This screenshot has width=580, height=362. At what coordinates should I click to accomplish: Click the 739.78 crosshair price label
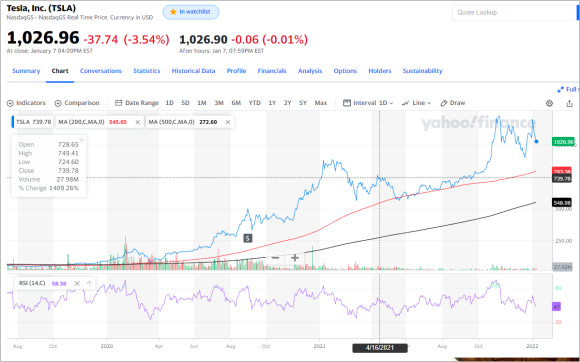point(562,179)
